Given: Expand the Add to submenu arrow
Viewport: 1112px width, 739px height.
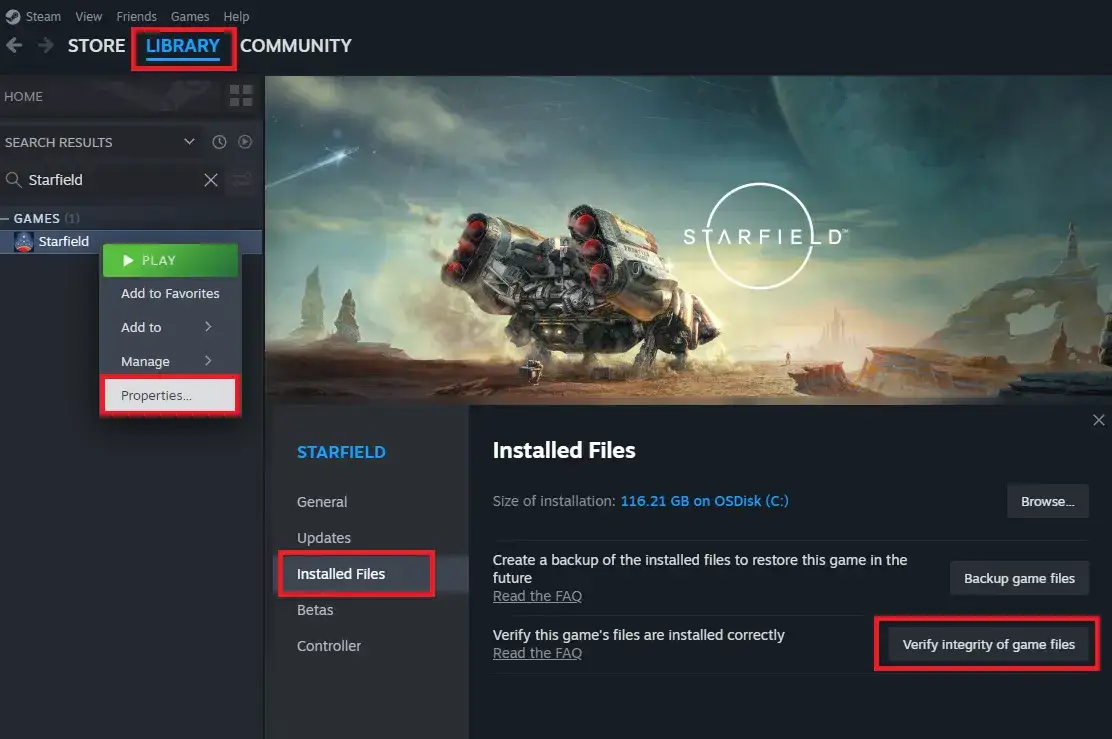Looking at the screenshot, I should pos(210,327).
